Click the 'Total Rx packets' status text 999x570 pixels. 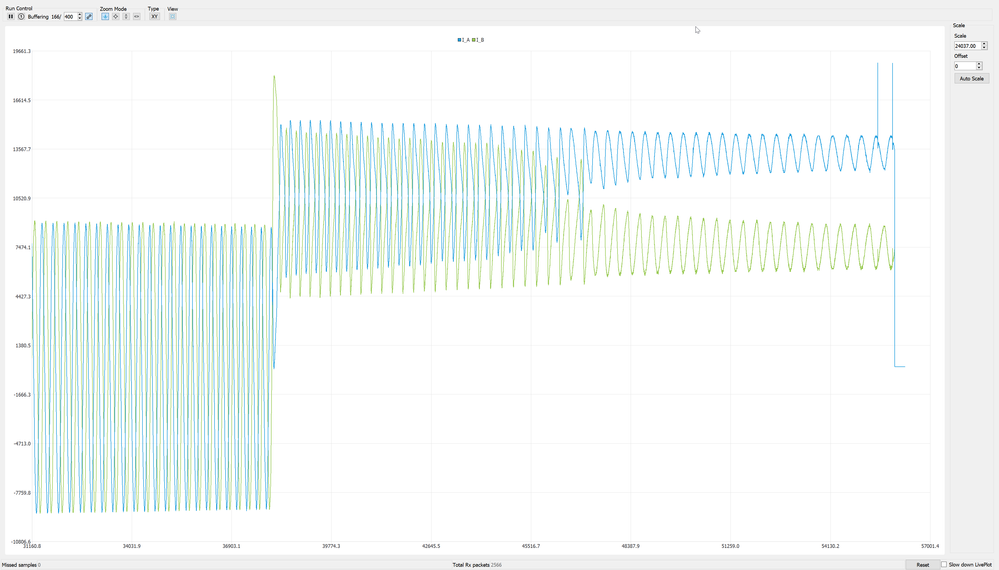pos(471,565)
